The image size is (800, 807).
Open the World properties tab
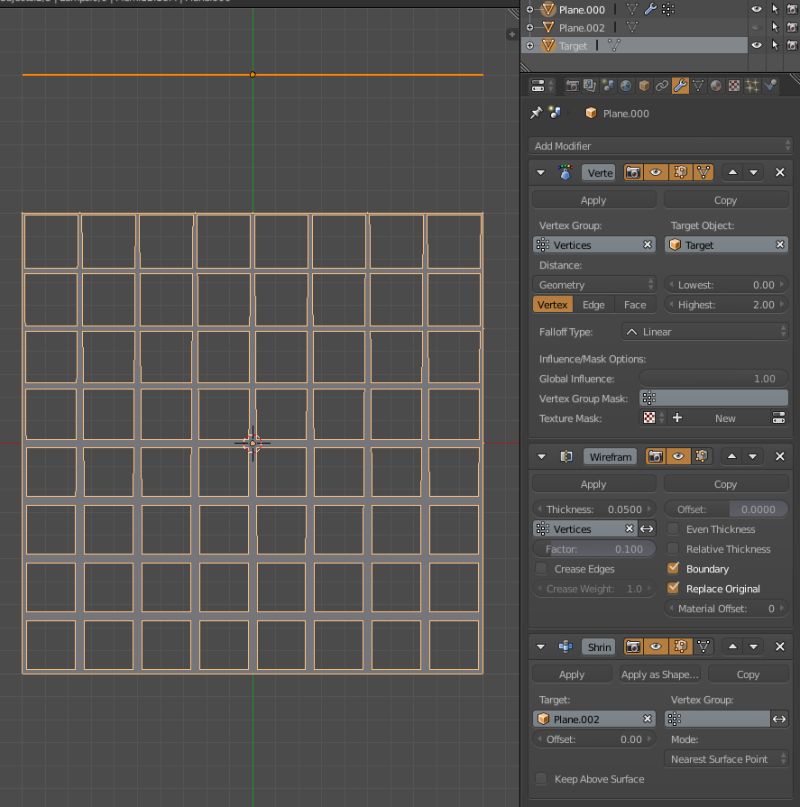[626, 85]
